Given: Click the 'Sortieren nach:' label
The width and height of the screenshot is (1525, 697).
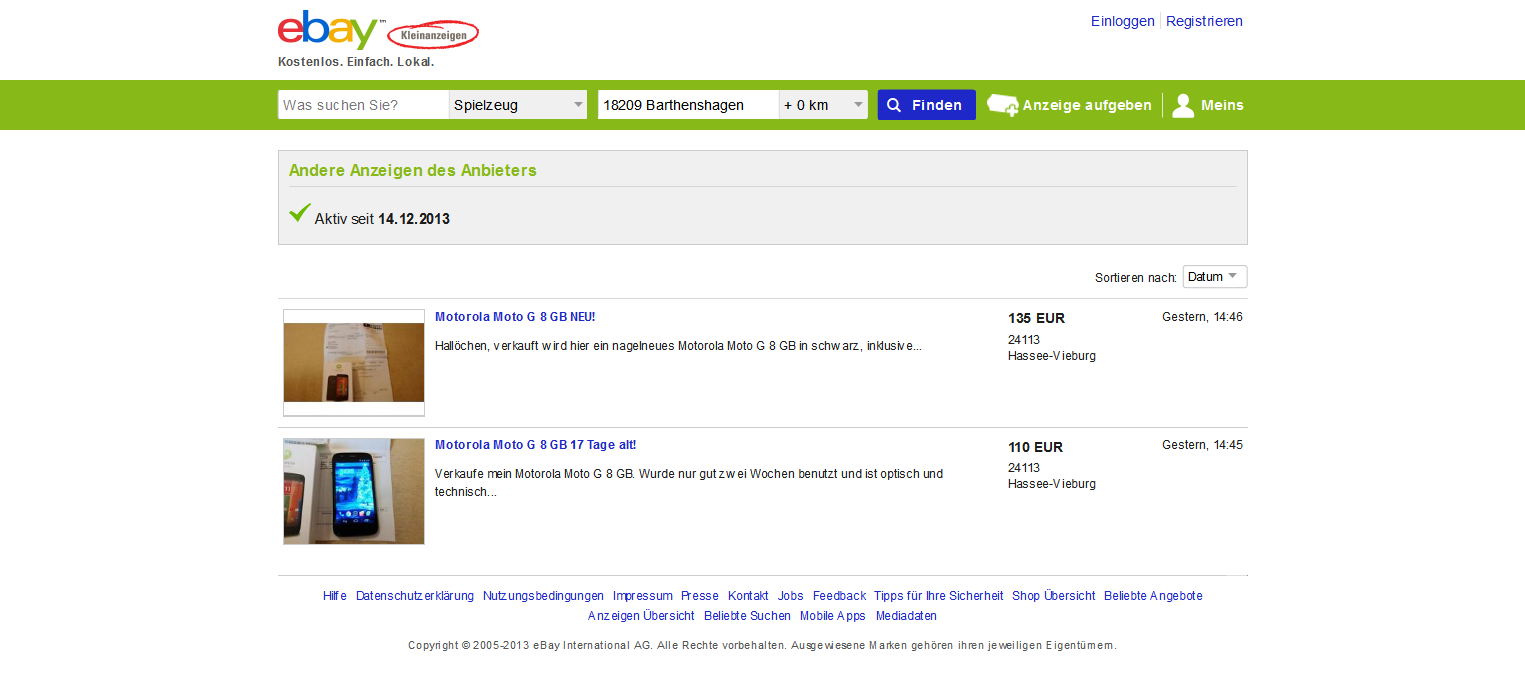Looking at the screenshot, I should [x=1136, y=278].
